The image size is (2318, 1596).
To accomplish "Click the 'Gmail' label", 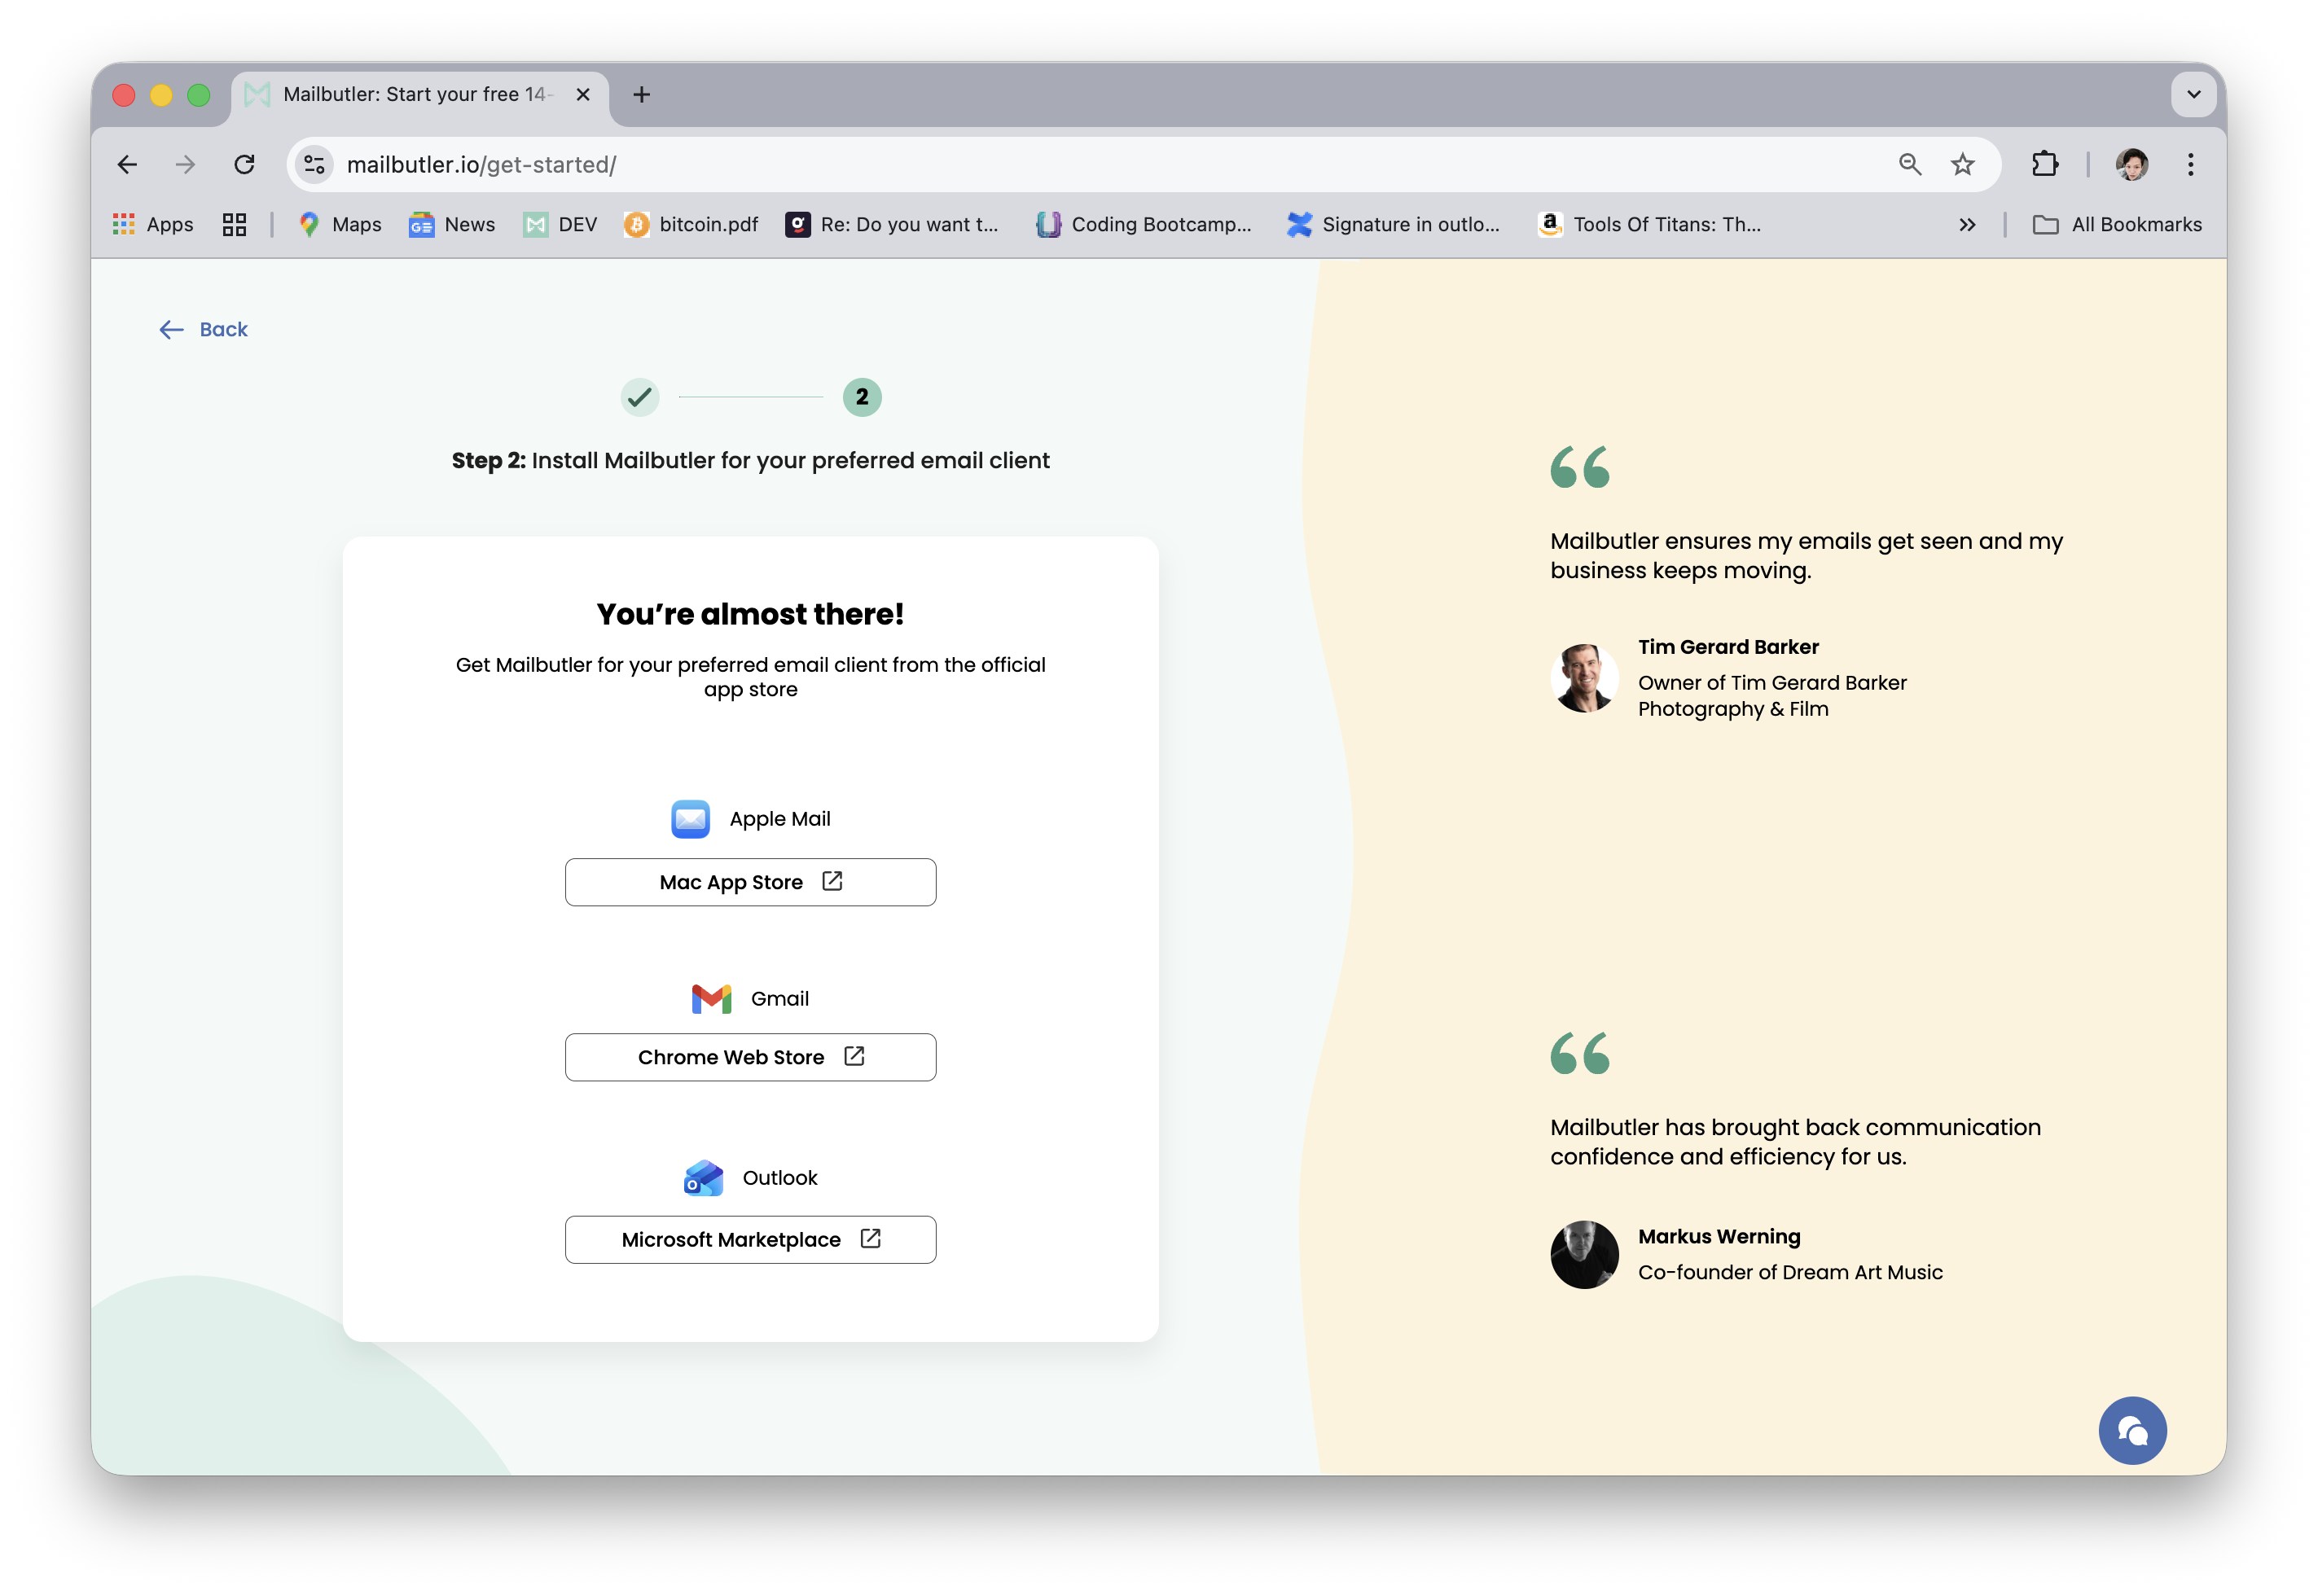I will 780,998.
